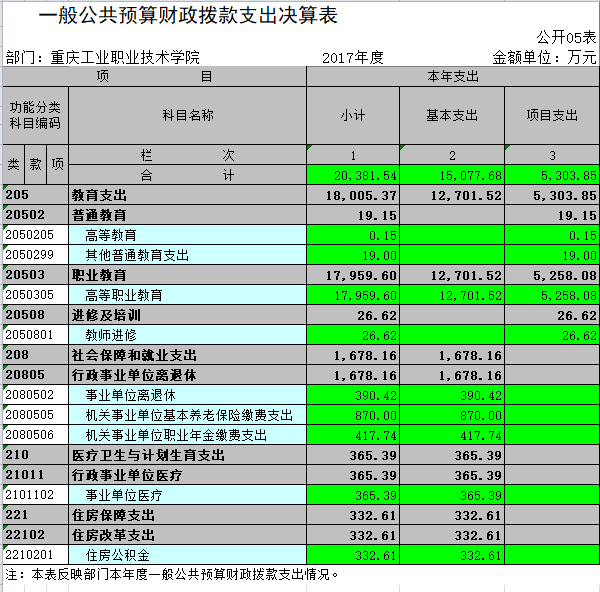Click the 项目支出 column header
Screen dimensions: 600x592
click(552, 115)
